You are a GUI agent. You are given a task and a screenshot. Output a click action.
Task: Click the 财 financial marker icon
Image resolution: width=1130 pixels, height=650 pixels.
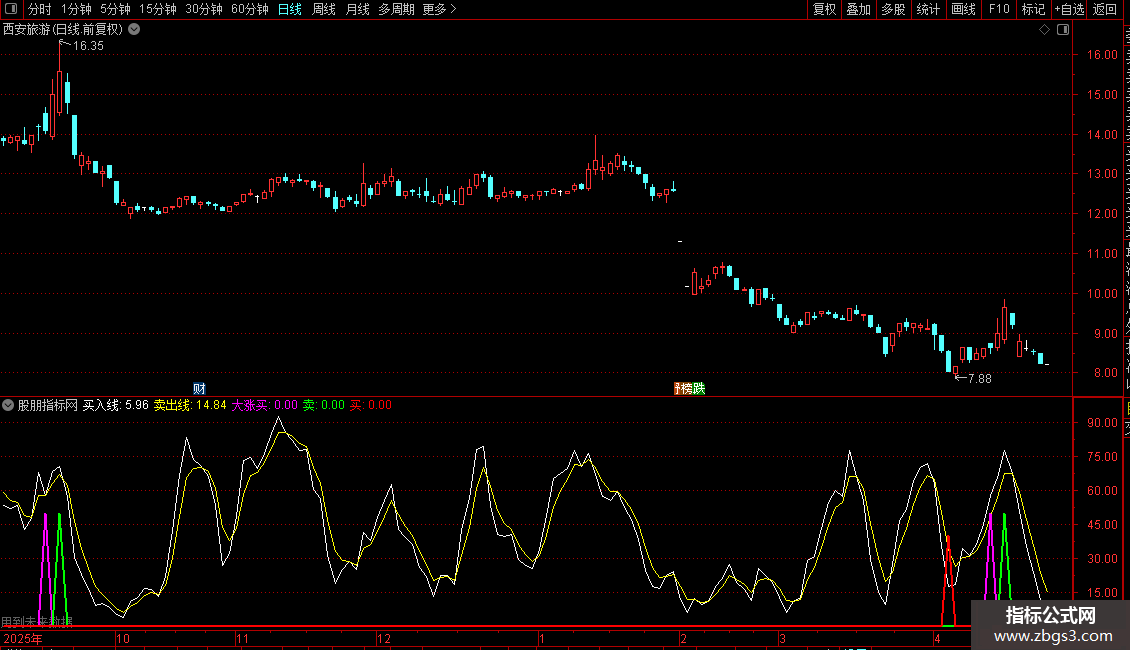pyautogui.click(x=199, y=389)
